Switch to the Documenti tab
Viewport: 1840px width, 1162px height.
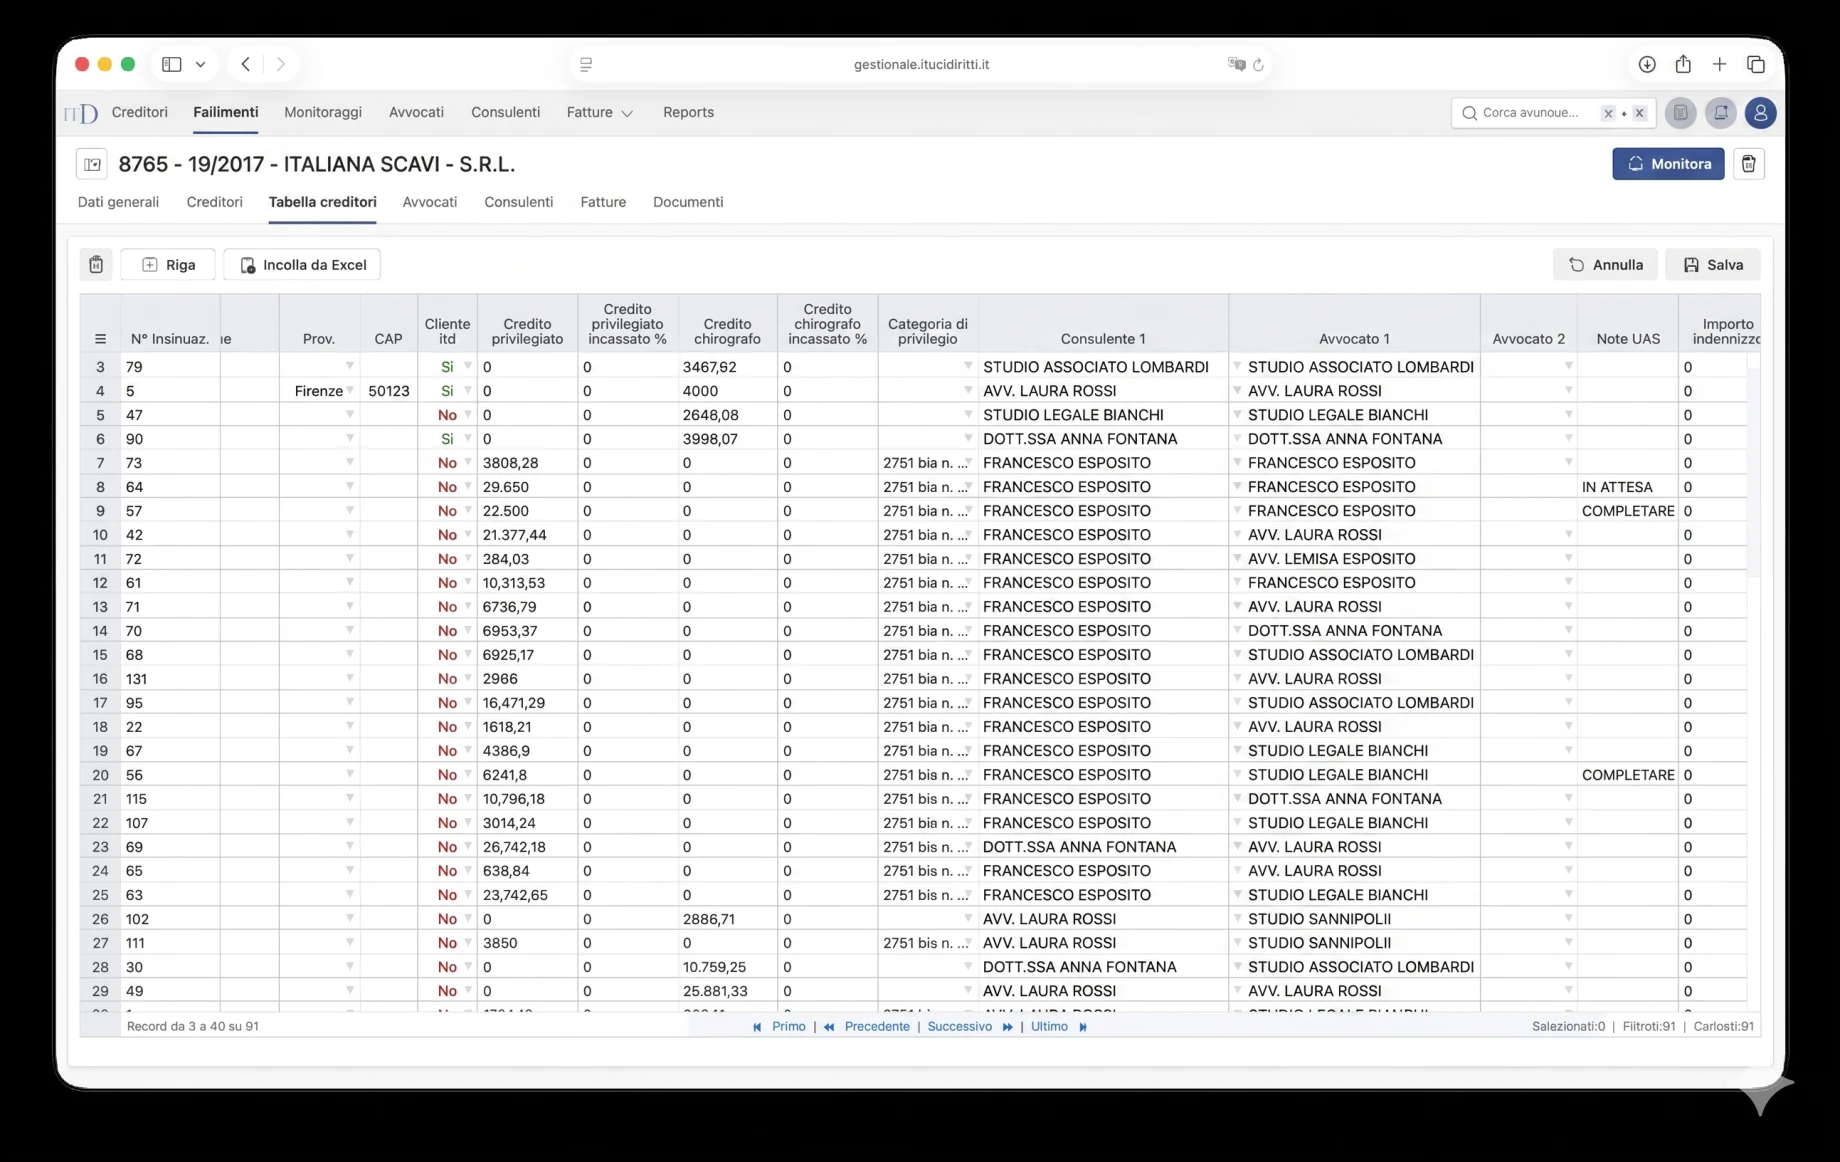click(x=688, y=202)
